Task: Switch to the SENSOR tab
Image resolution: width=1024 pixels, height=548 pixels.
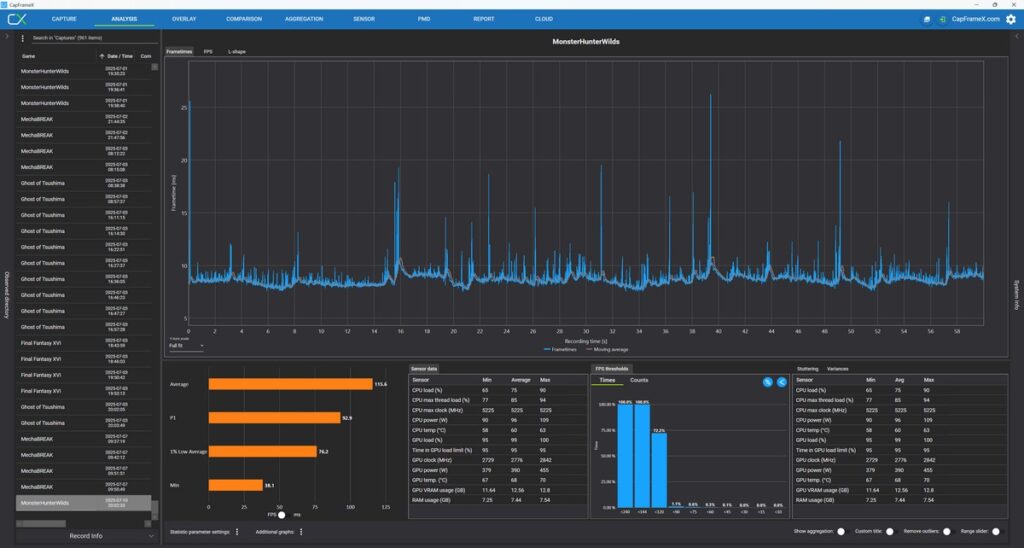Action: coord(364,19)
